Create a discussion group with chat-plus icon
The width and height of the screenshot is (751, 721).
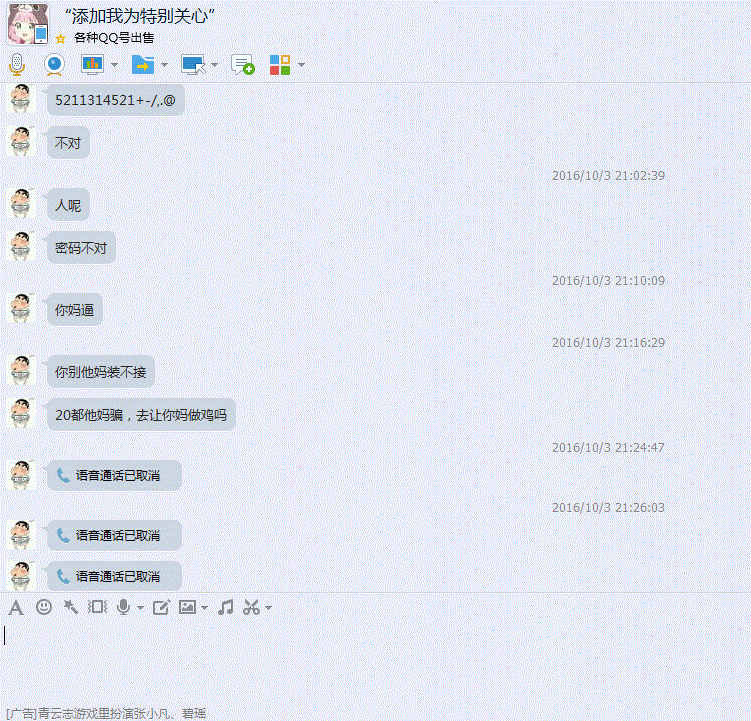[x=242, y=65]
